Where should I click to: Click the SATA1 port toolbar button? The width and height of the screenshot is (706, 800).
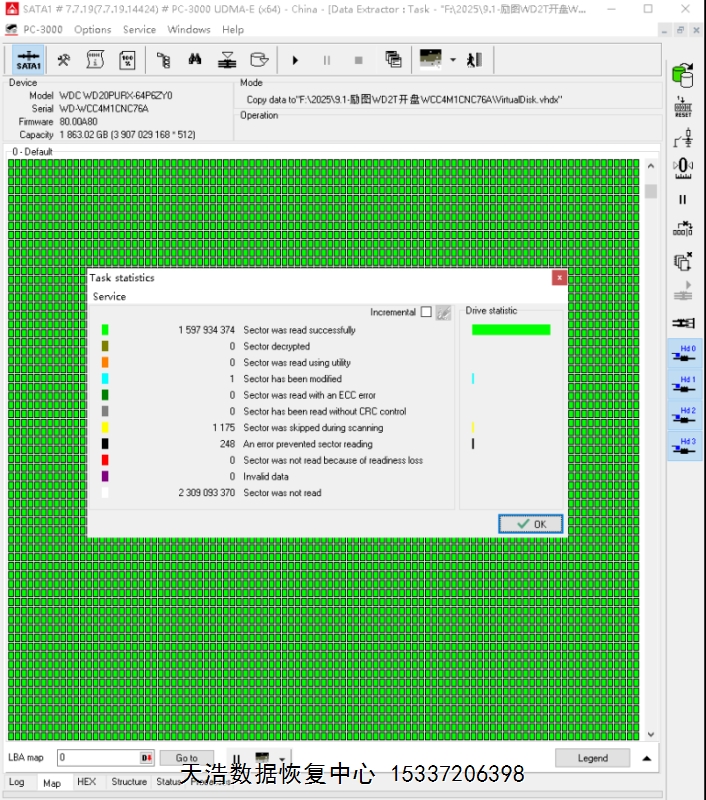coord(28,60)
